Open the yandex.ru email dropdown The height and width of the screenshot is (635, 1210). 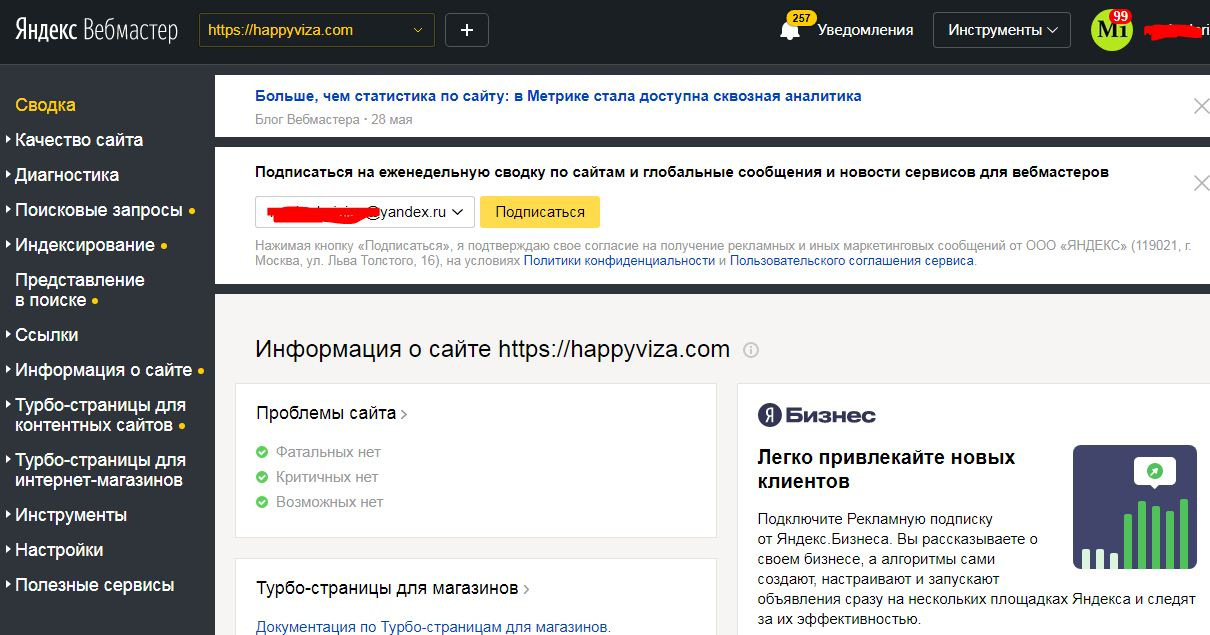coord(364,212)
